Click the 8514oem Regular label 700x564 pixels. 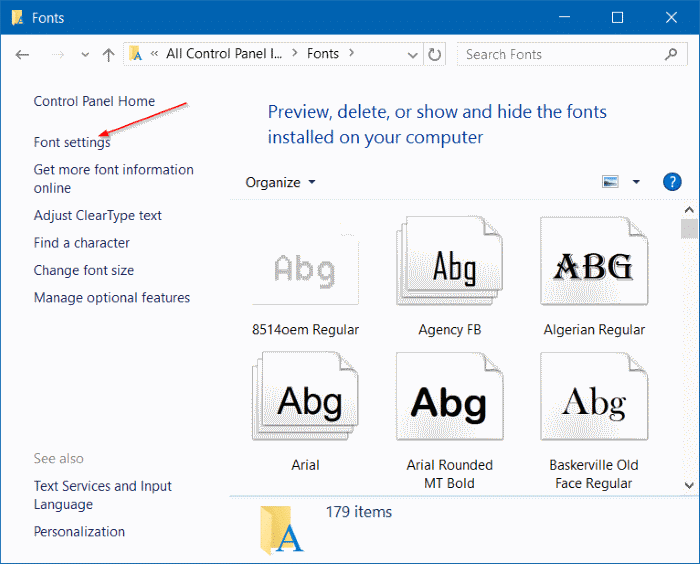pyautogui.click(x=305, y=330)
